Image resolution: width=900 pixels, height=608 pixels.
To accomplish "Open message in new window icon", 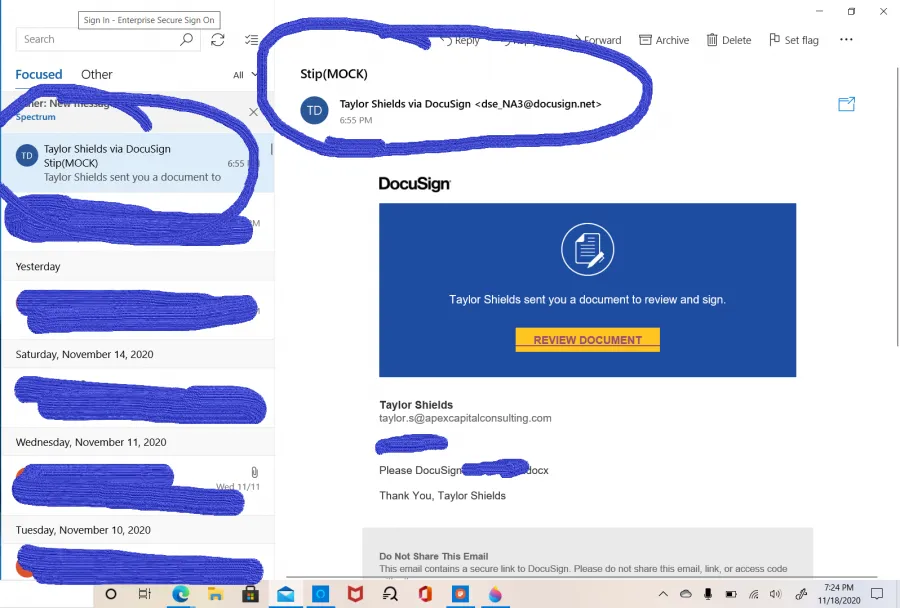I will [x=847, y=104].
